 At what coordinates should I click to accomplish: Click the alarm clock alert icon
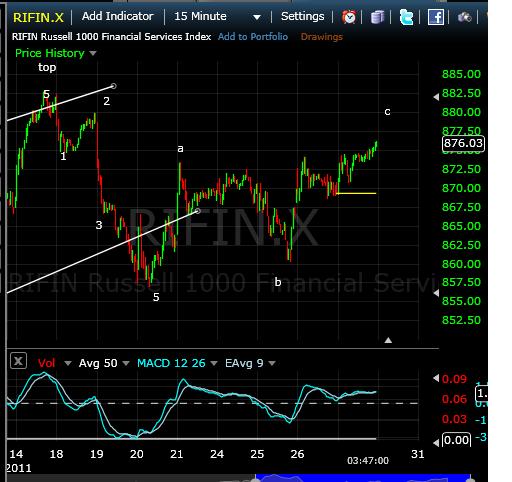[x=349, y=17]
